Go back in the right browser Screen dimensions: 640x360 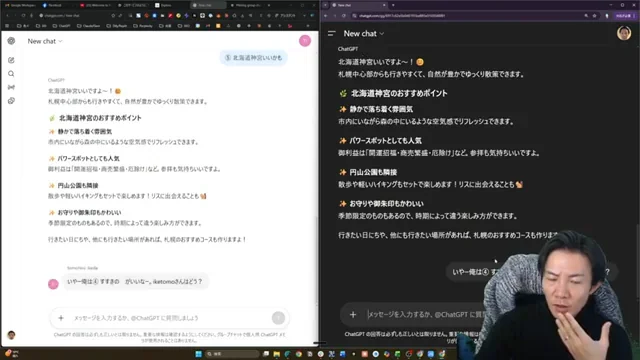(x=326, y=16)
